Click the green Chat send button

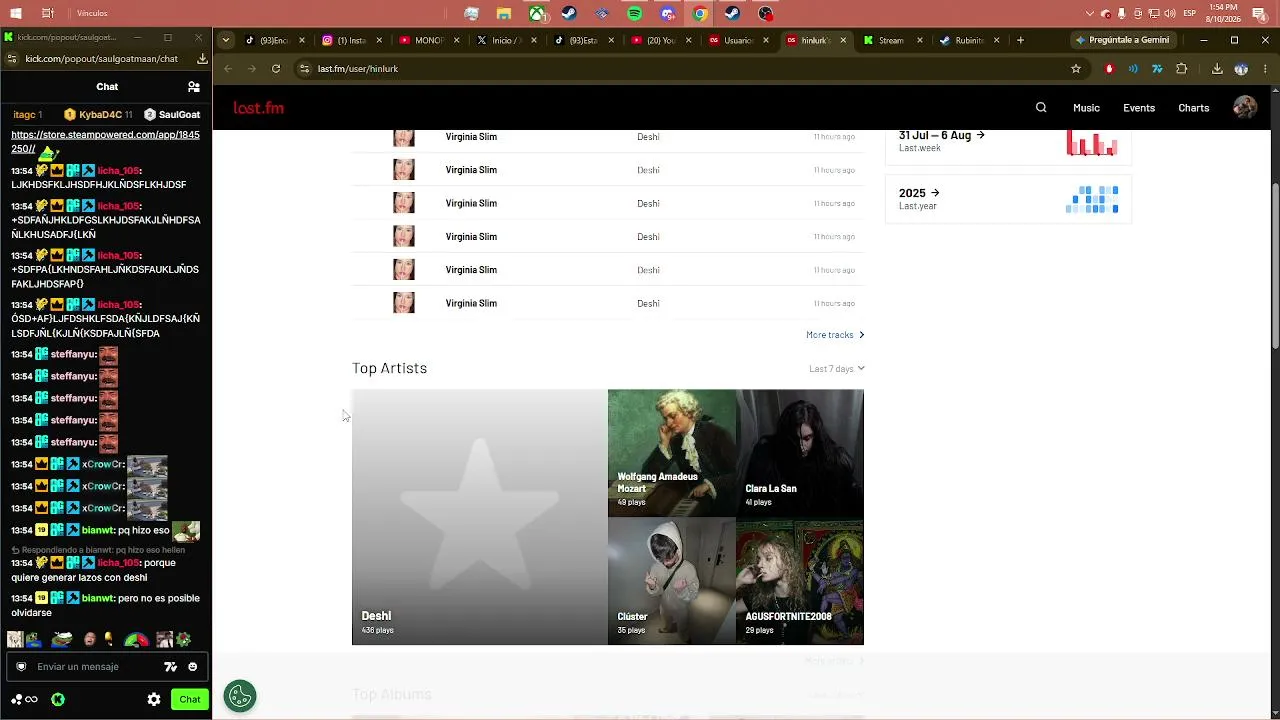(190, 700)
